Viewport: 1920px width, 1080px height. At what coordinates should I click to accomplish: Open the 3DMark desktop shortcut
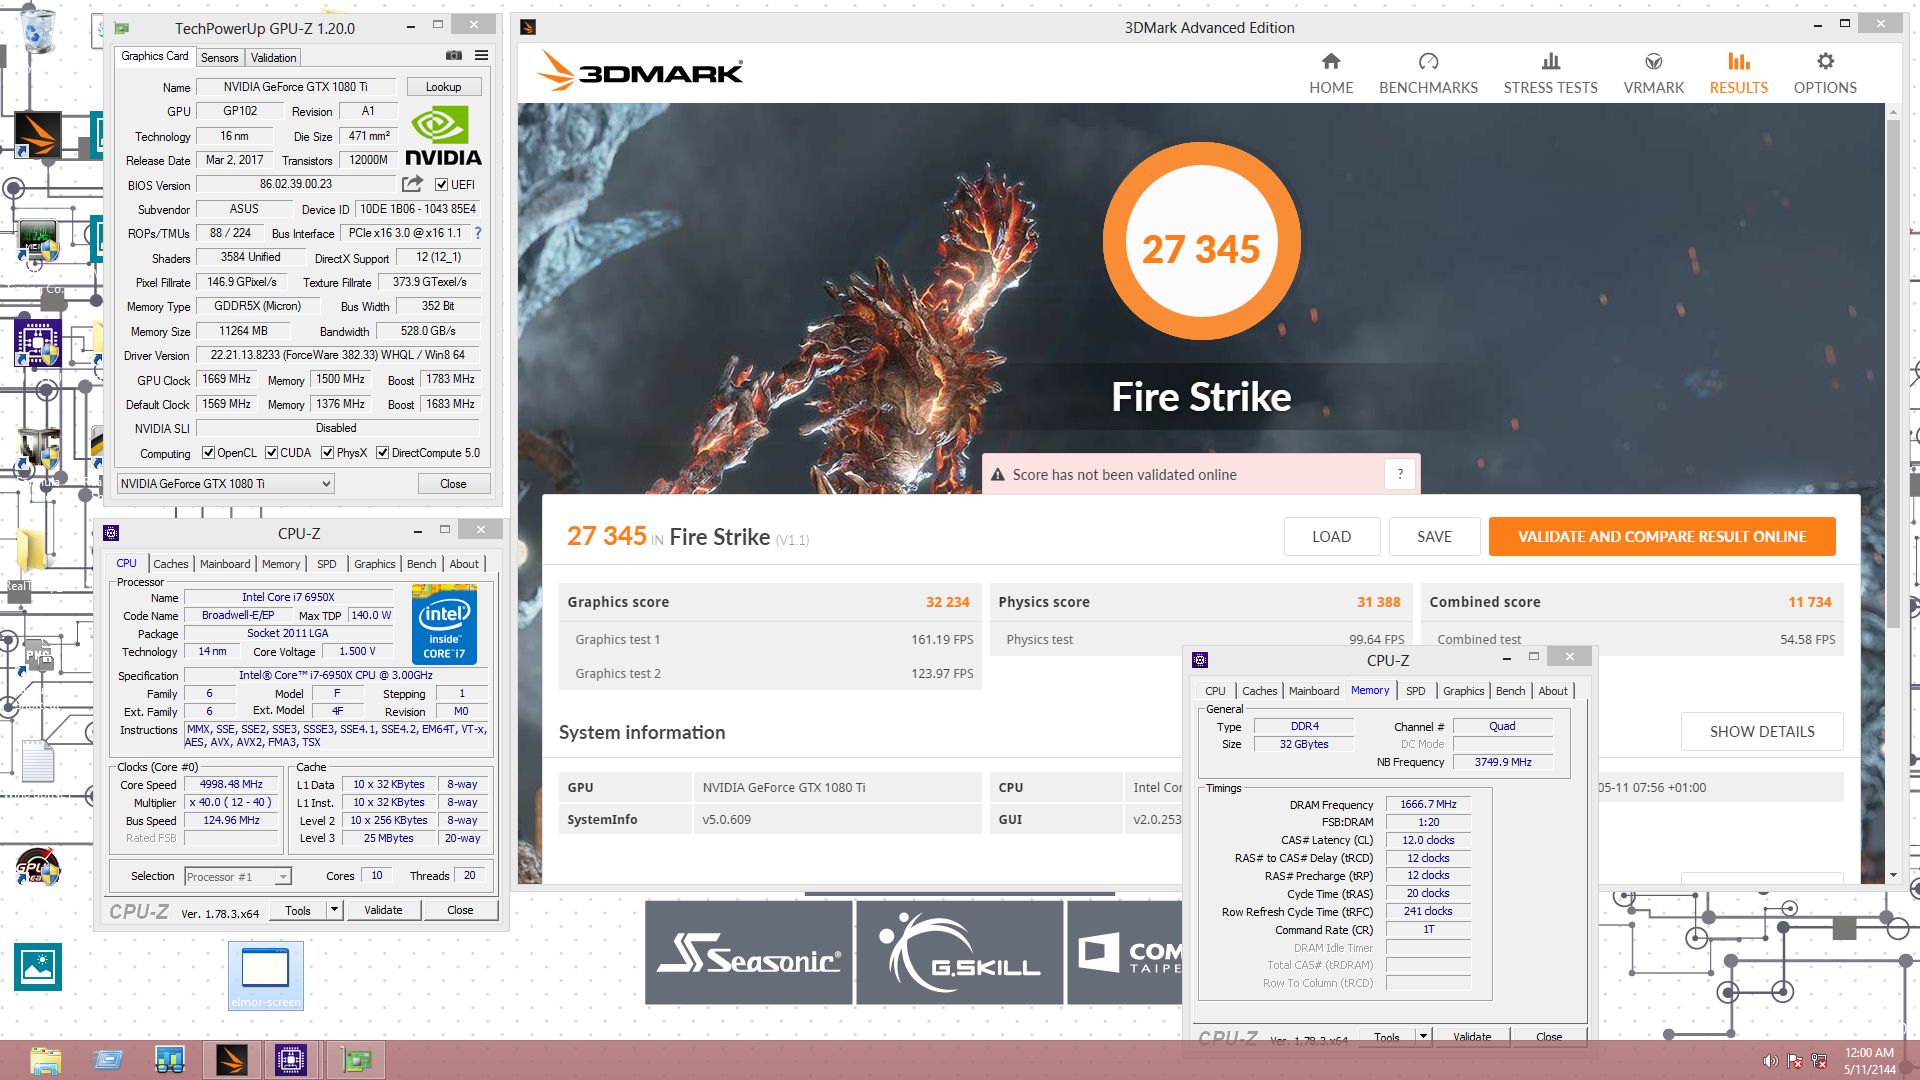coord(37,135)
